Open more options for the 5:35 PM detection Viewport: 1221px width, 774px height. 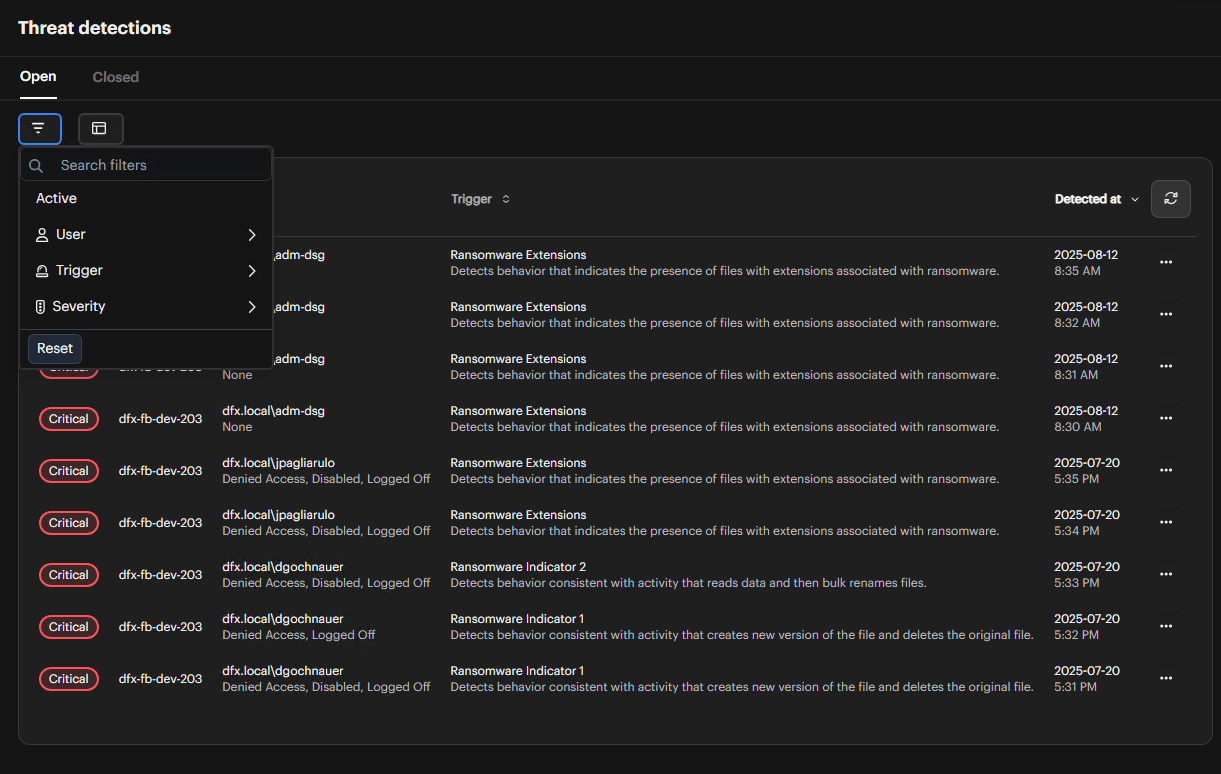pyautogui.click(x=1166, y=471)
